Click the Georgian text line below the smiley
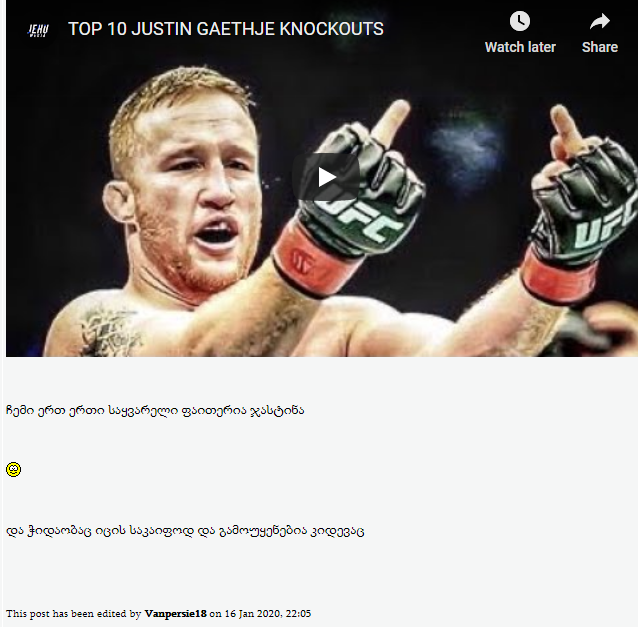This screenshot has height=628, width=638. (185, 531)
